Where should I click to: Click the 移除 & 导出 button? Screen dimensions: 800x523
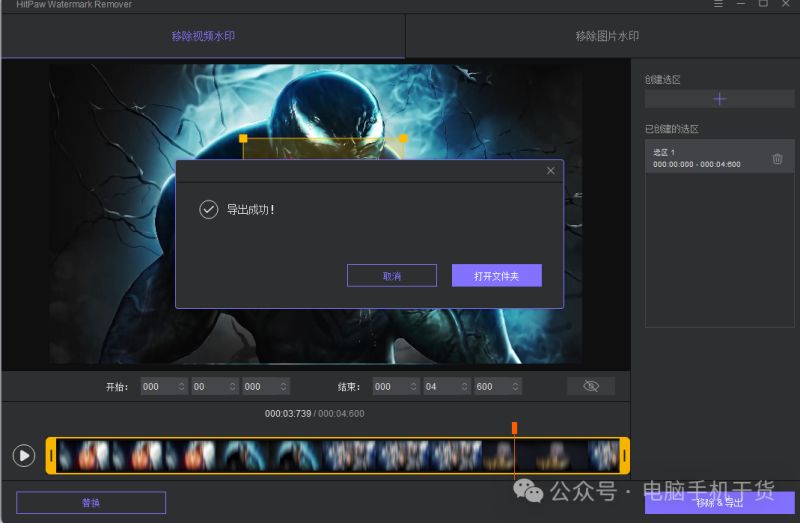[719, 503]
